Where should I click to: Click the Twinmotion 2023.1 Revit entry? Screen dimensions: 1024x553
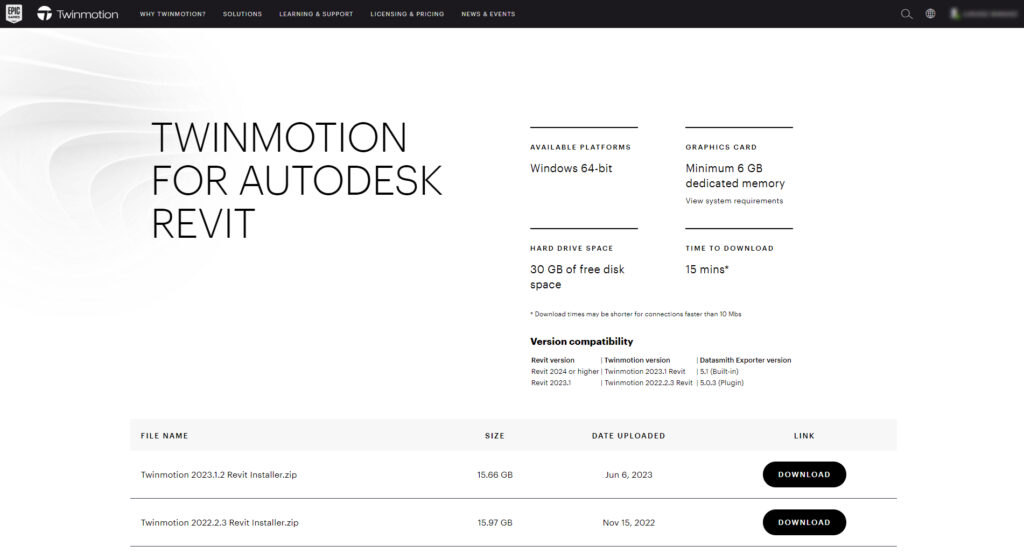point(645,371)
